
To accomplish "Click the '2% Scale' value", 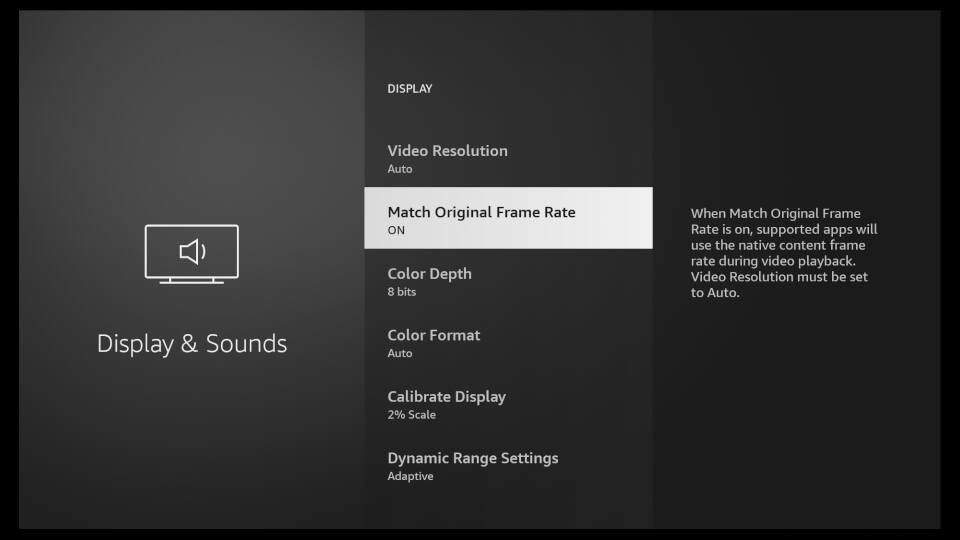I will [x=411, y=414].
